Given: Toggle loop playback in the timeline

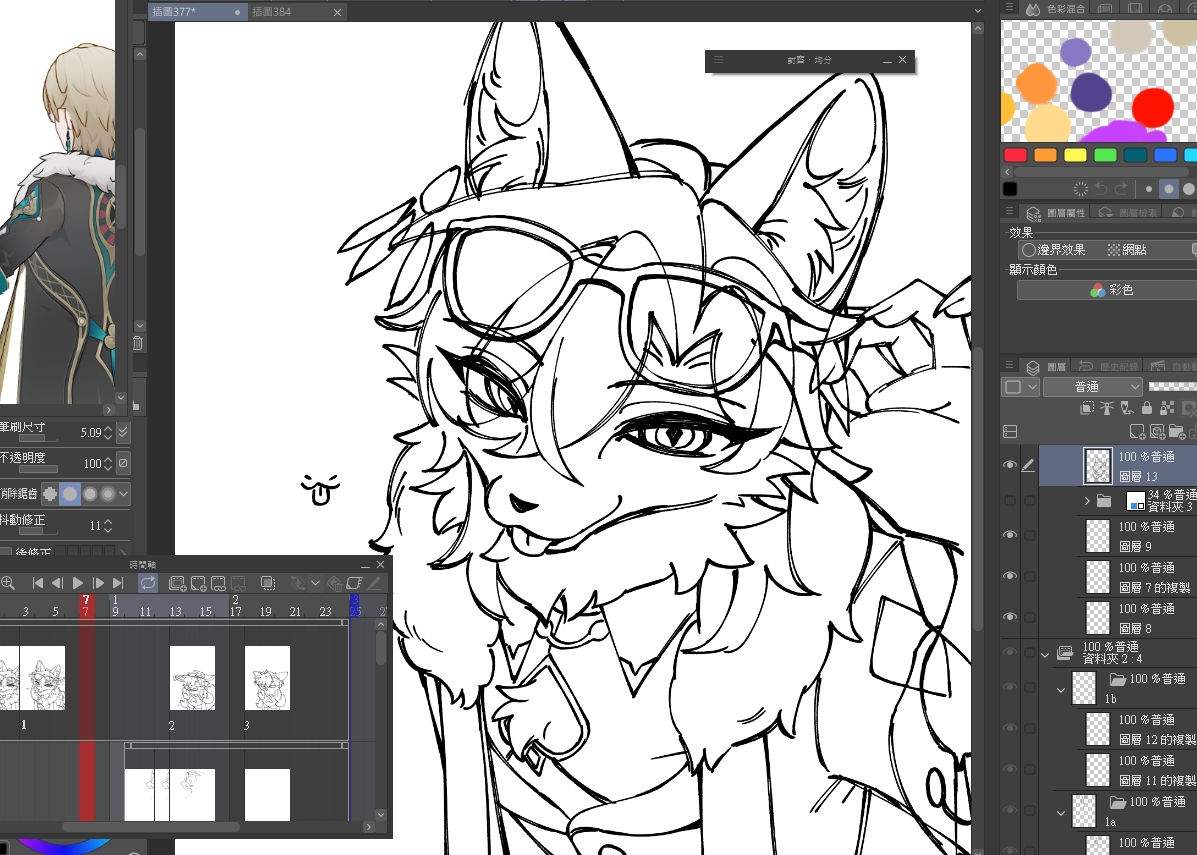Looking at the screenshot, I should [147, 583].
